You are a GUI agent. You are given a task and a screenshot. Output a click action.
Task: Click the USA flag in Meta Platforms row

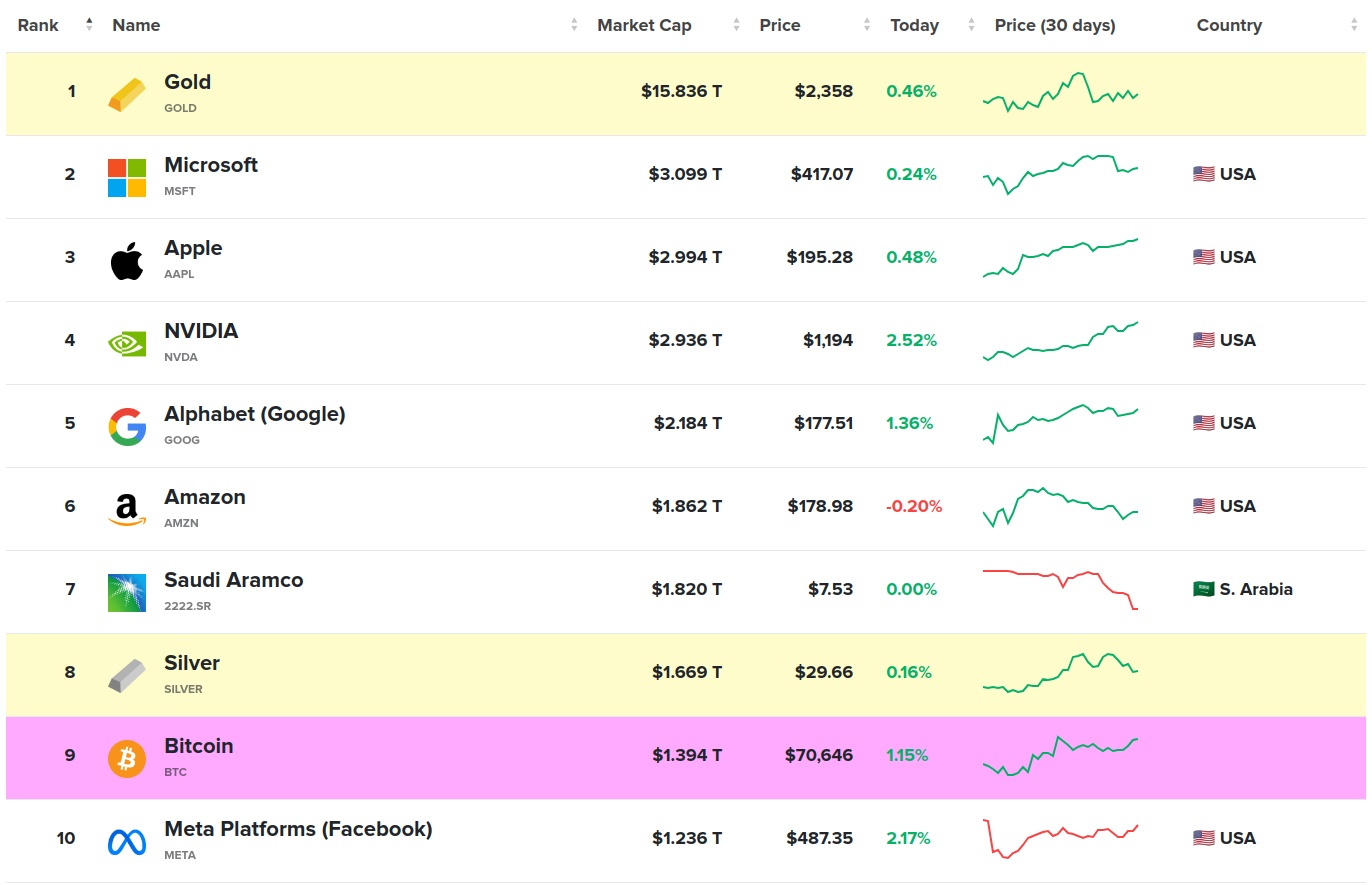coord(1203,838)
